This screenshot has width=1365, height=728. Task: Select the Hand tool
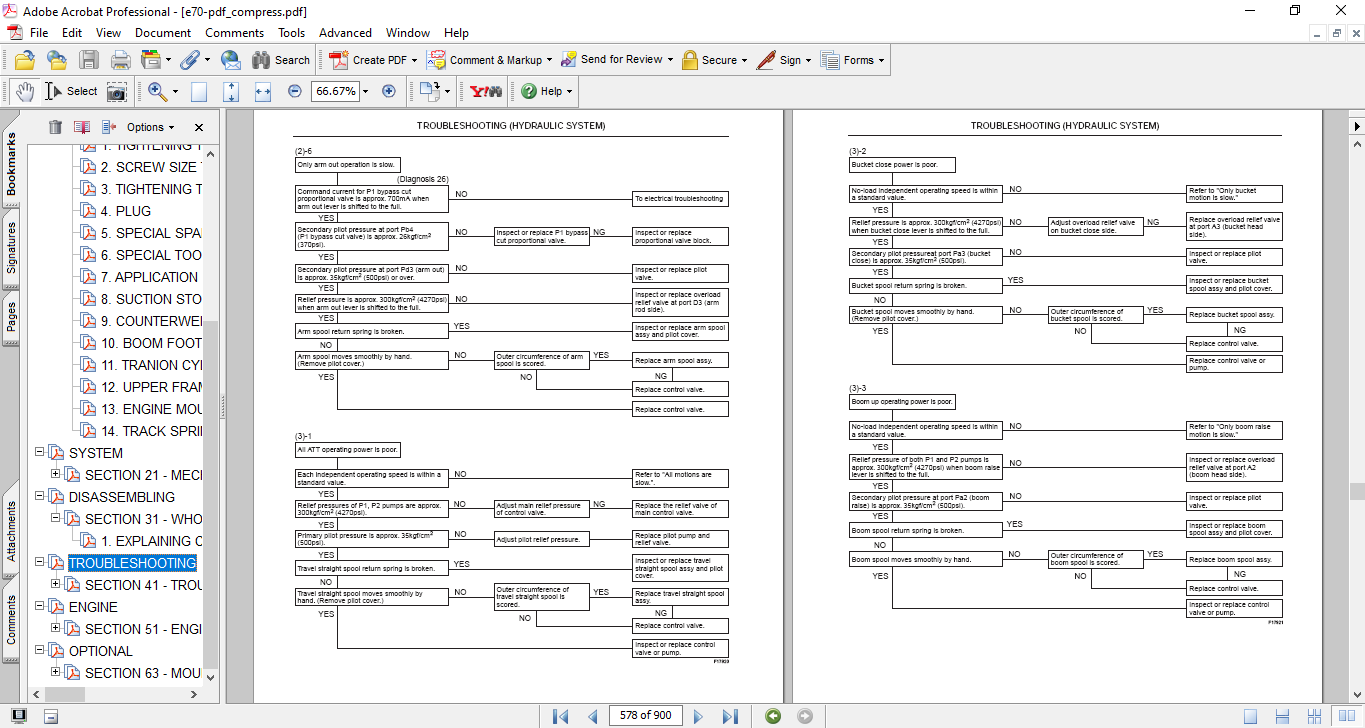coord(24,91)
